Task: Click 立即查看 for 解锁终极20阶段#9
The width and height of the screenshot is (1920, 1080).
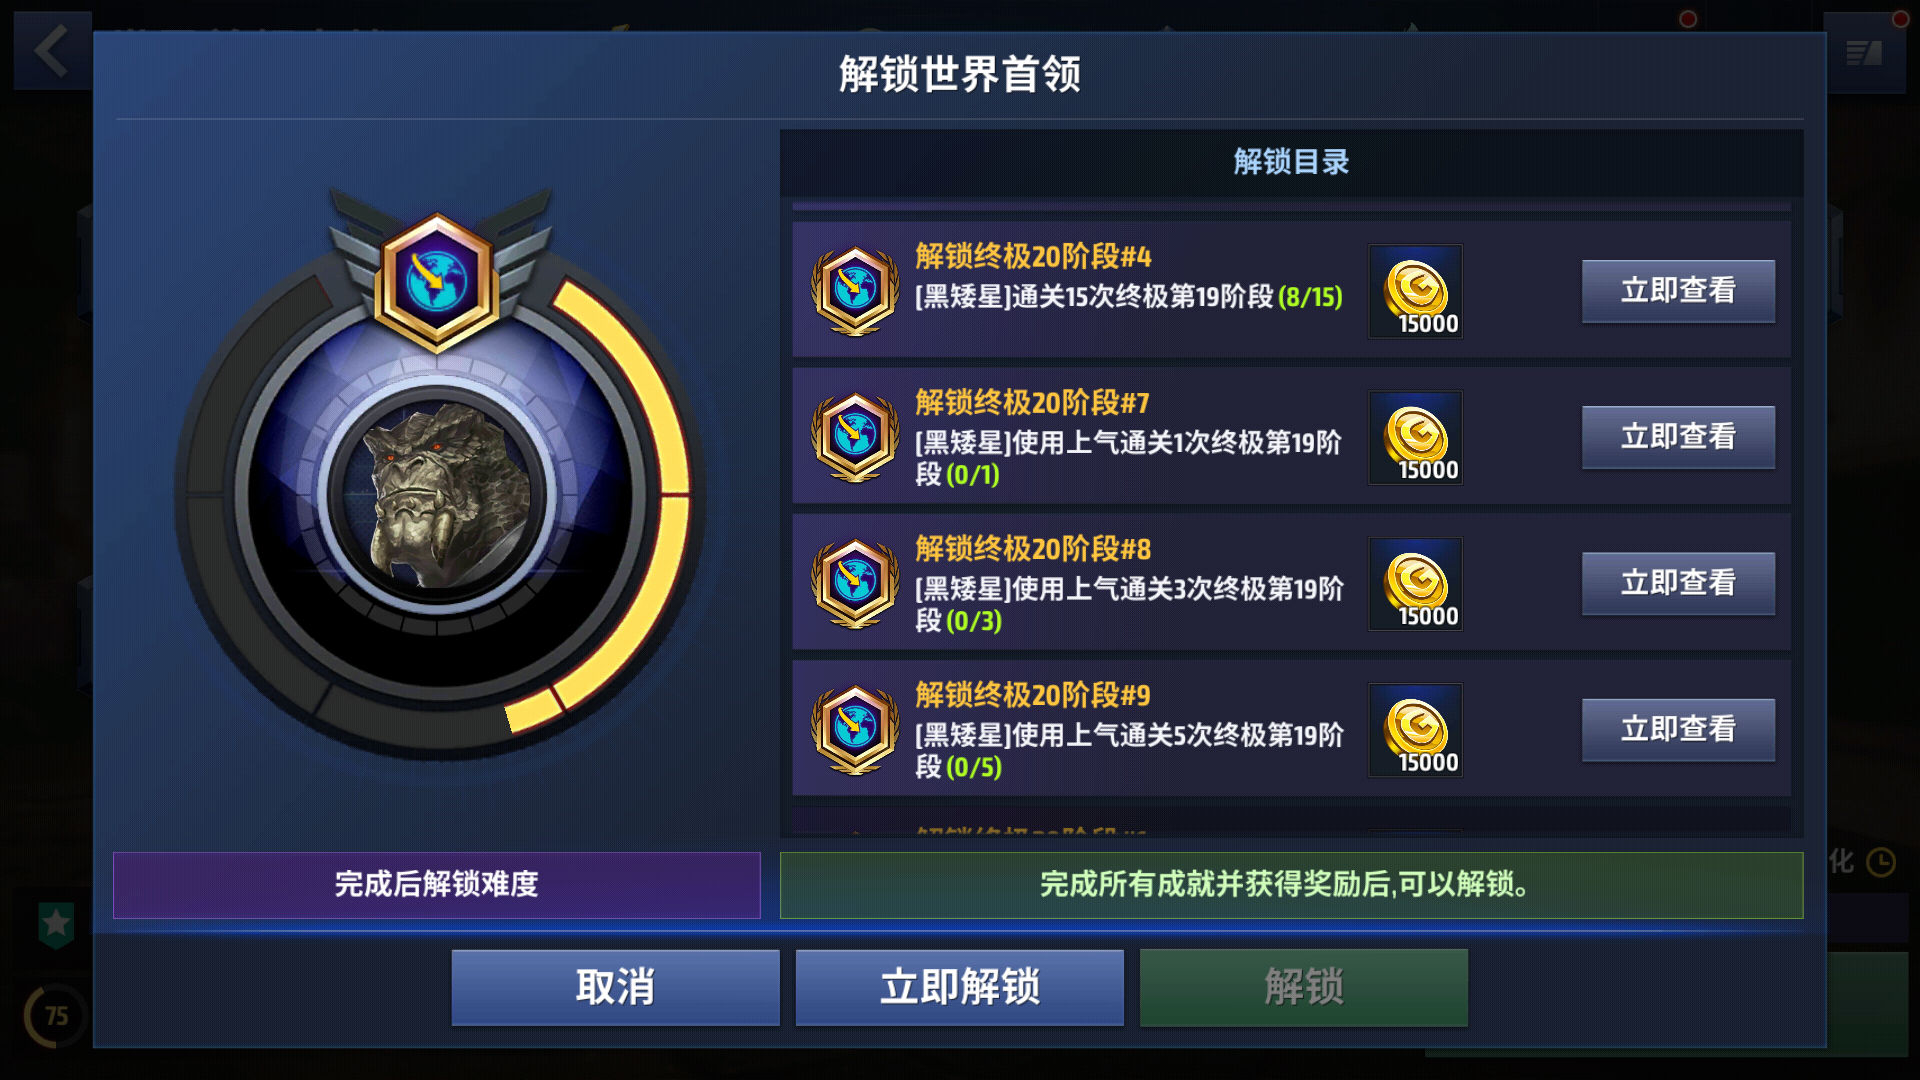Action: [x=1678, y=729]
